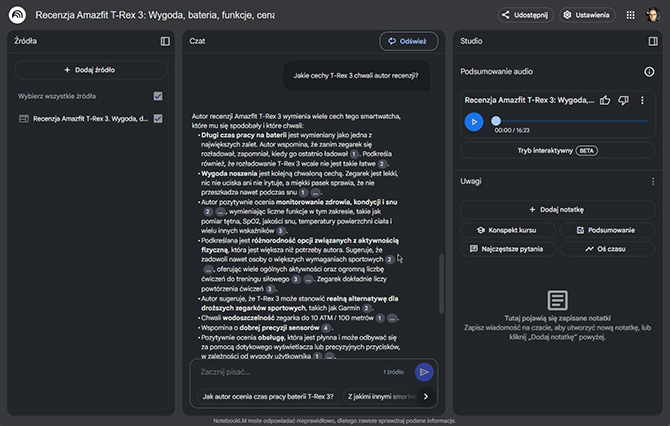The height and width of the screenshot is (426, 670).
Task: Generate Konspekt kursu
Action: [508, 230]
